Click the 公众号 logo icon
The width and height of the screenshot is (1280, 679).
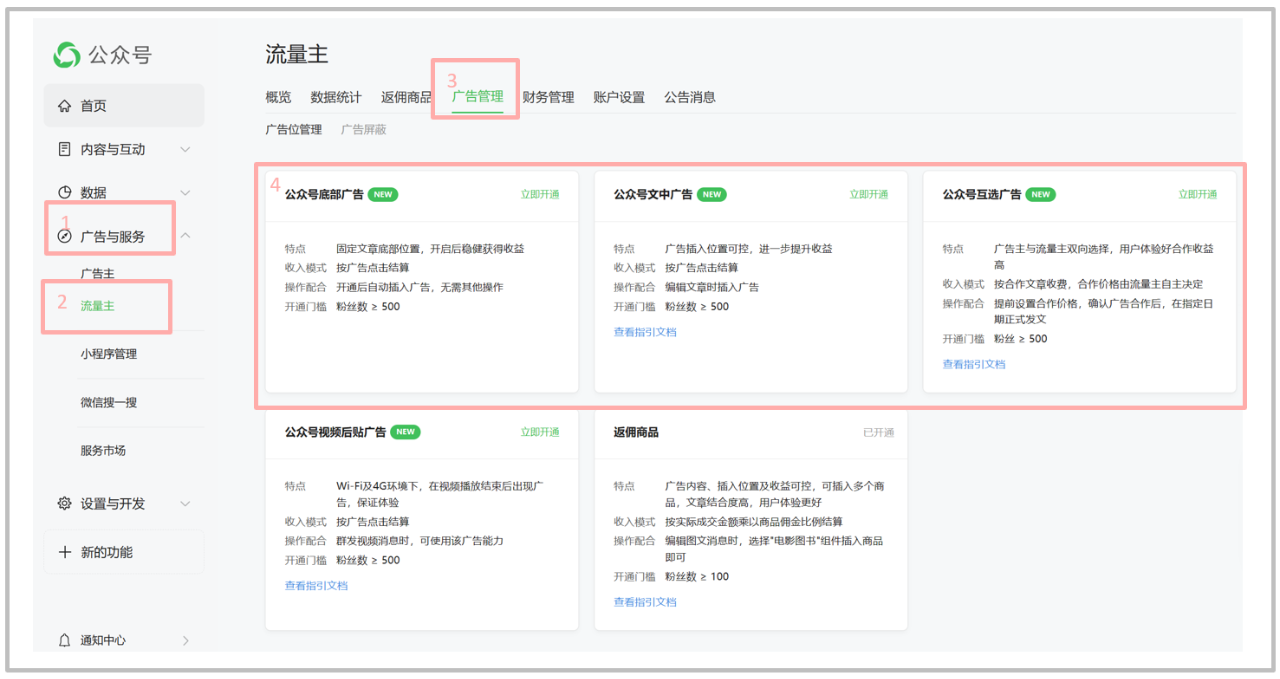point(67,55)
